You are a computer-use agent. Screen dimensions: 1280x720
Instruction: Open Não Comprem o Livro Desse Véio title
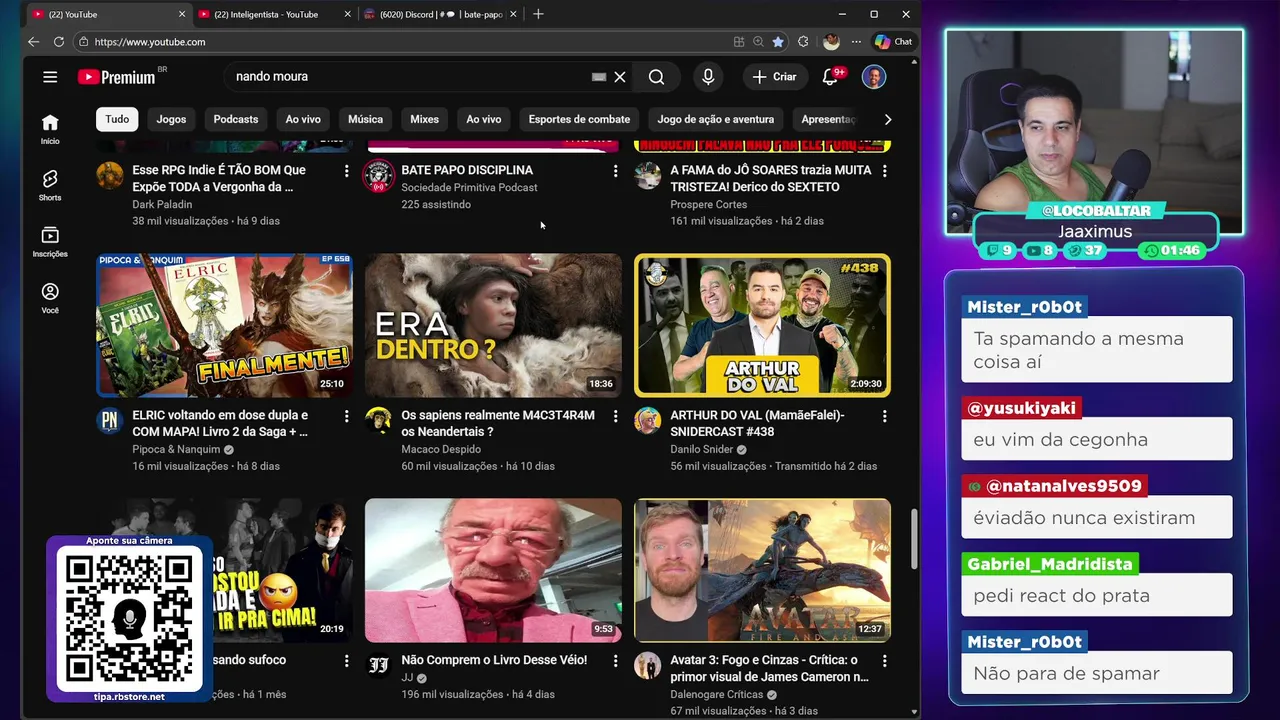[494, 660]
